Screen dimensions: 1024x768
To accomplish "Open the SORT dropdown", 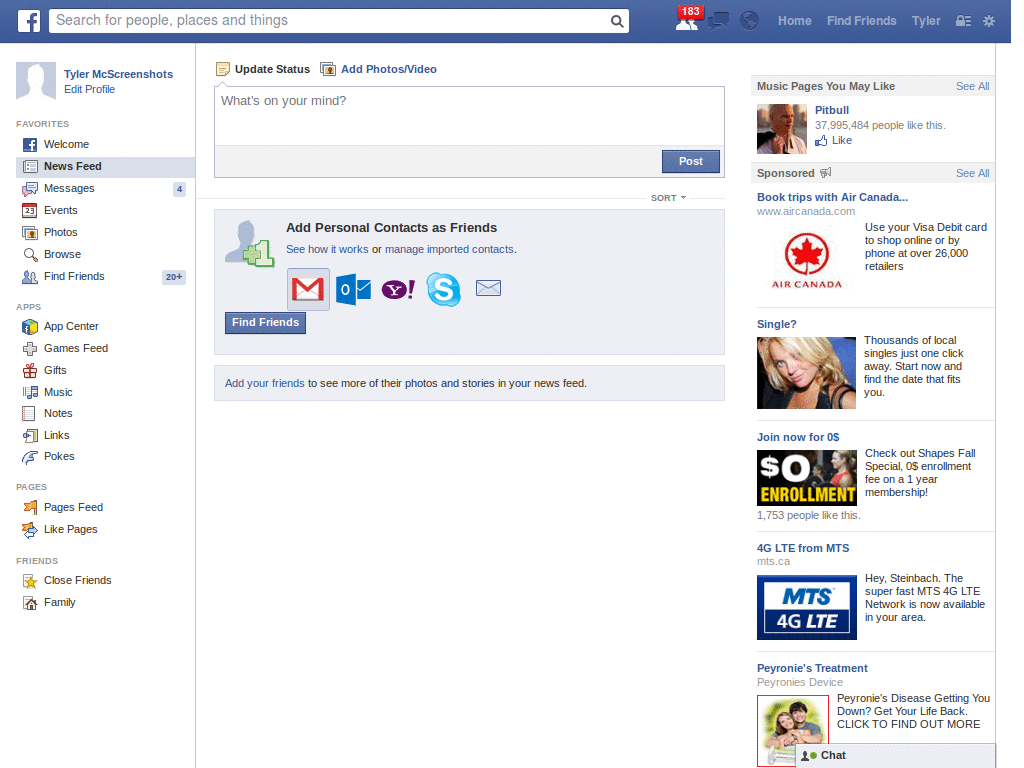I will tap(668, 198).
